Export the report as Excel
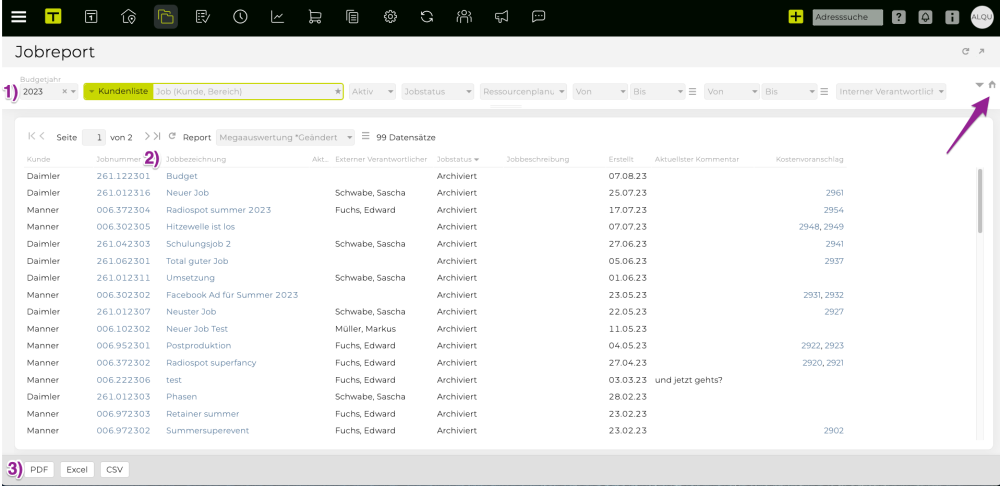The image size is (1000, 486). point(77,469)
